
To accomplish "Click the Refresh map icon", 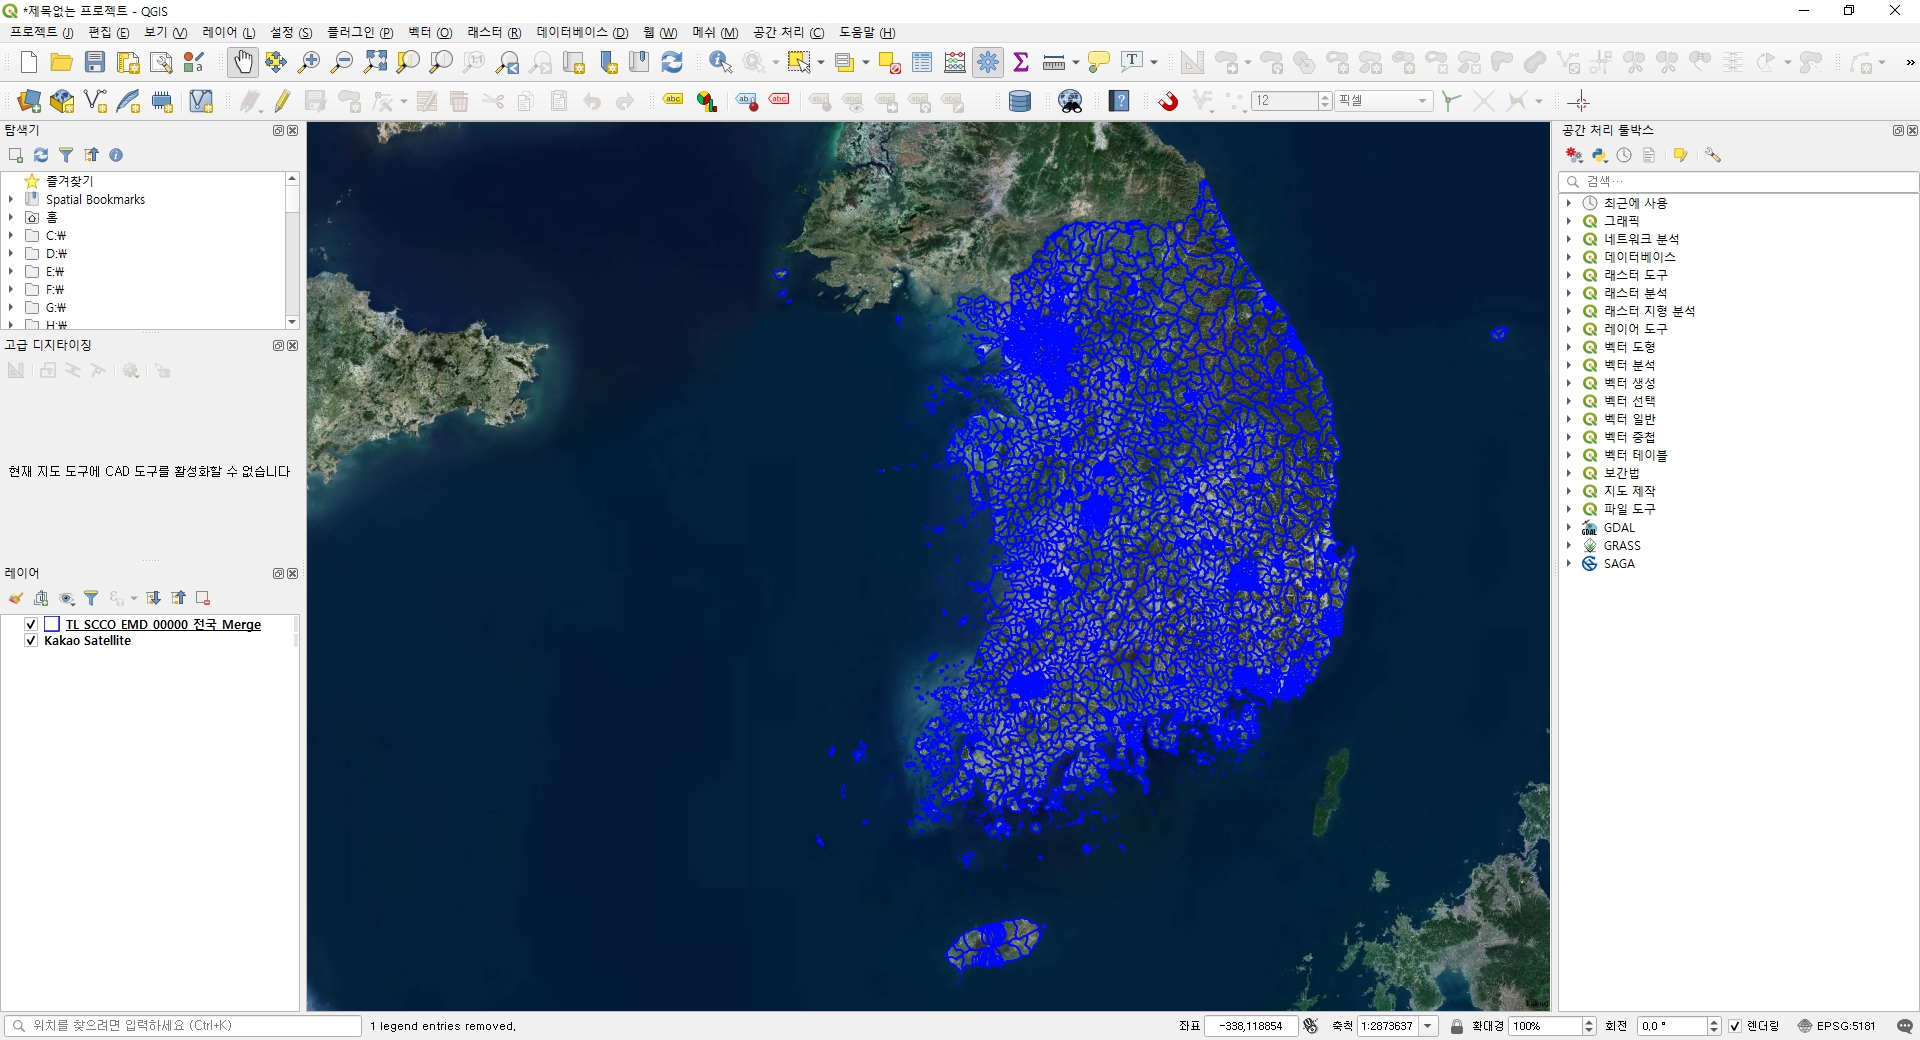I will (x=672, y=62).
